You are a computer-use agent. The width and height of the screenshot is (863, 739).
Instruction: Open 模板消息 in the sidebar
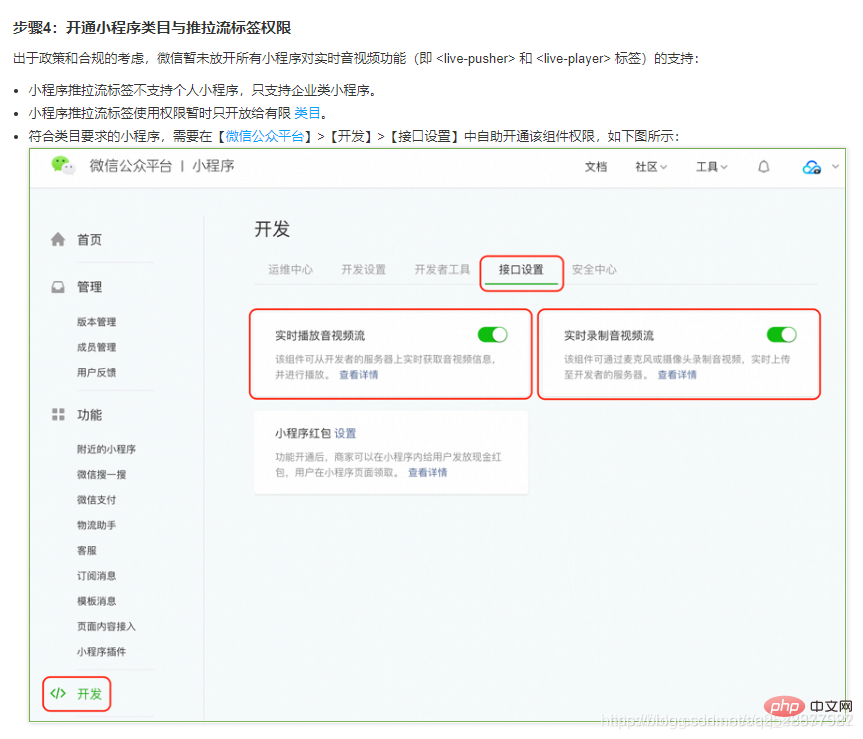click(96, 601)
